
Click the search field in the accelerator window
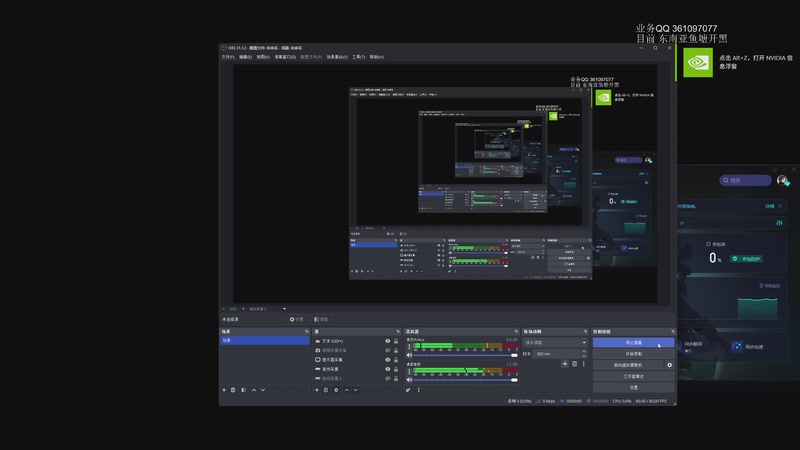pos(745,180)
